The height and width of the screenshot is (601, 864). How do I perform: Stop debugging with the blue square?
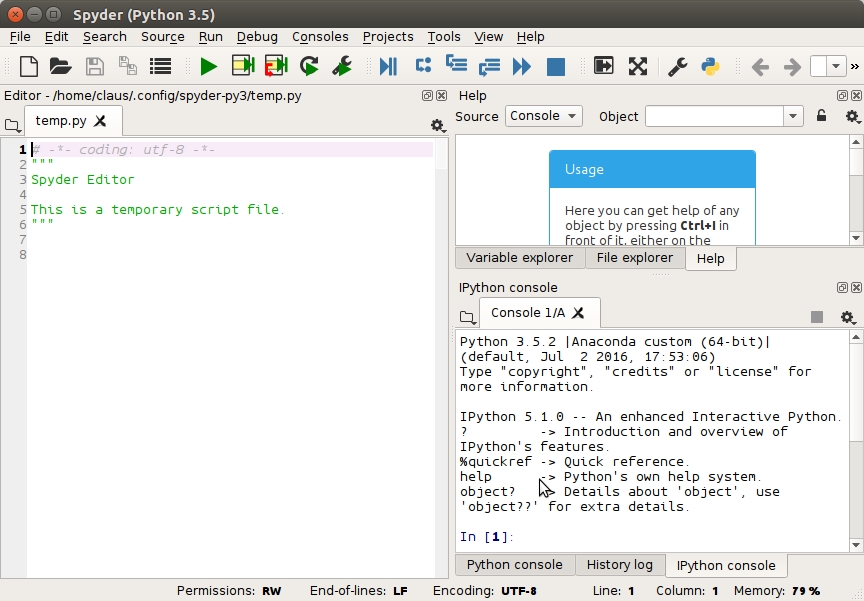[x=556, y=67]
